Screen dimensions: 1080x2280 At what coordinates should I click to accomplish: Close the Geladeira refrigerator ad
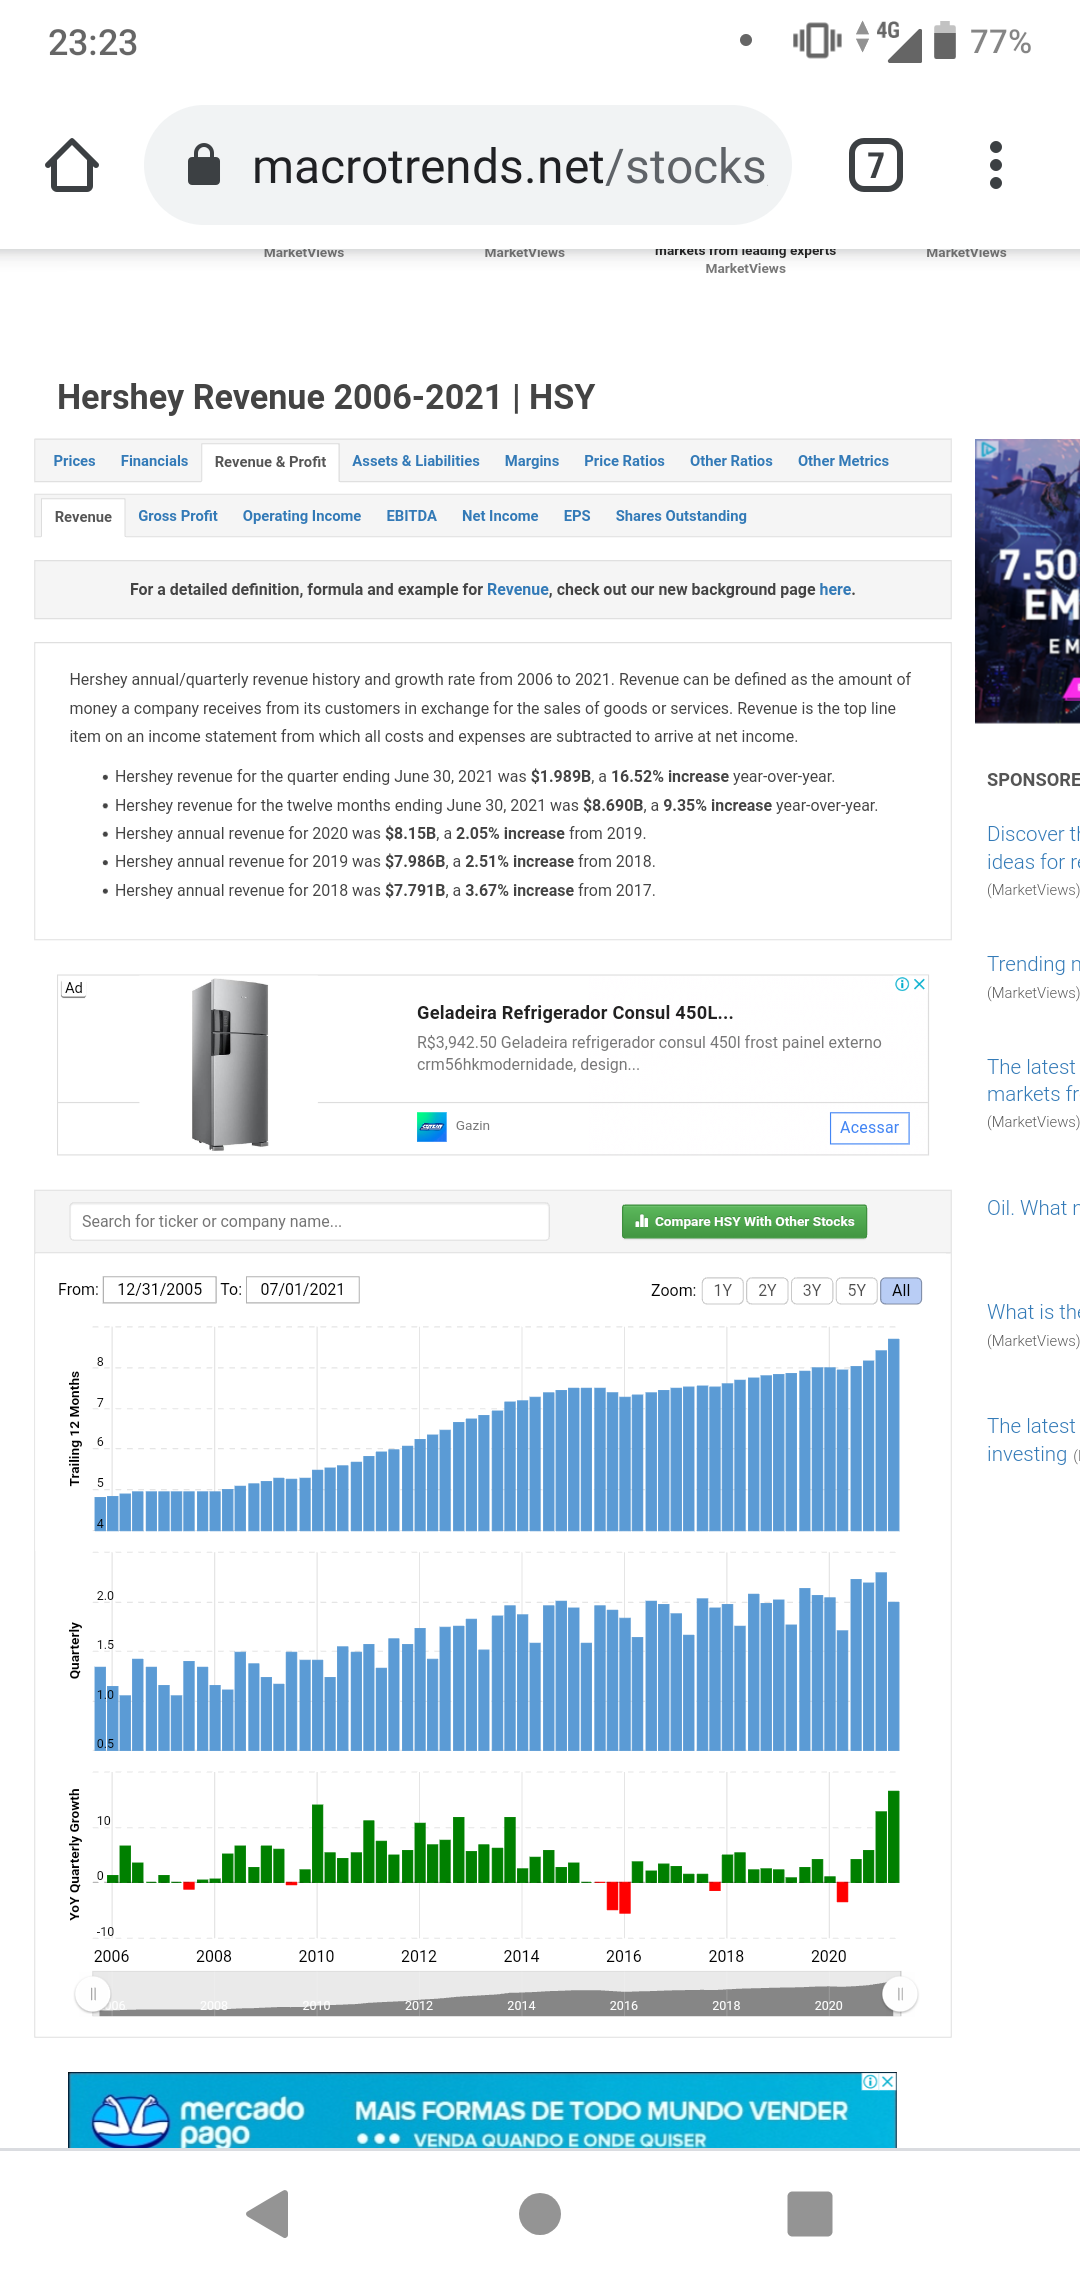[x=920, y=984]
